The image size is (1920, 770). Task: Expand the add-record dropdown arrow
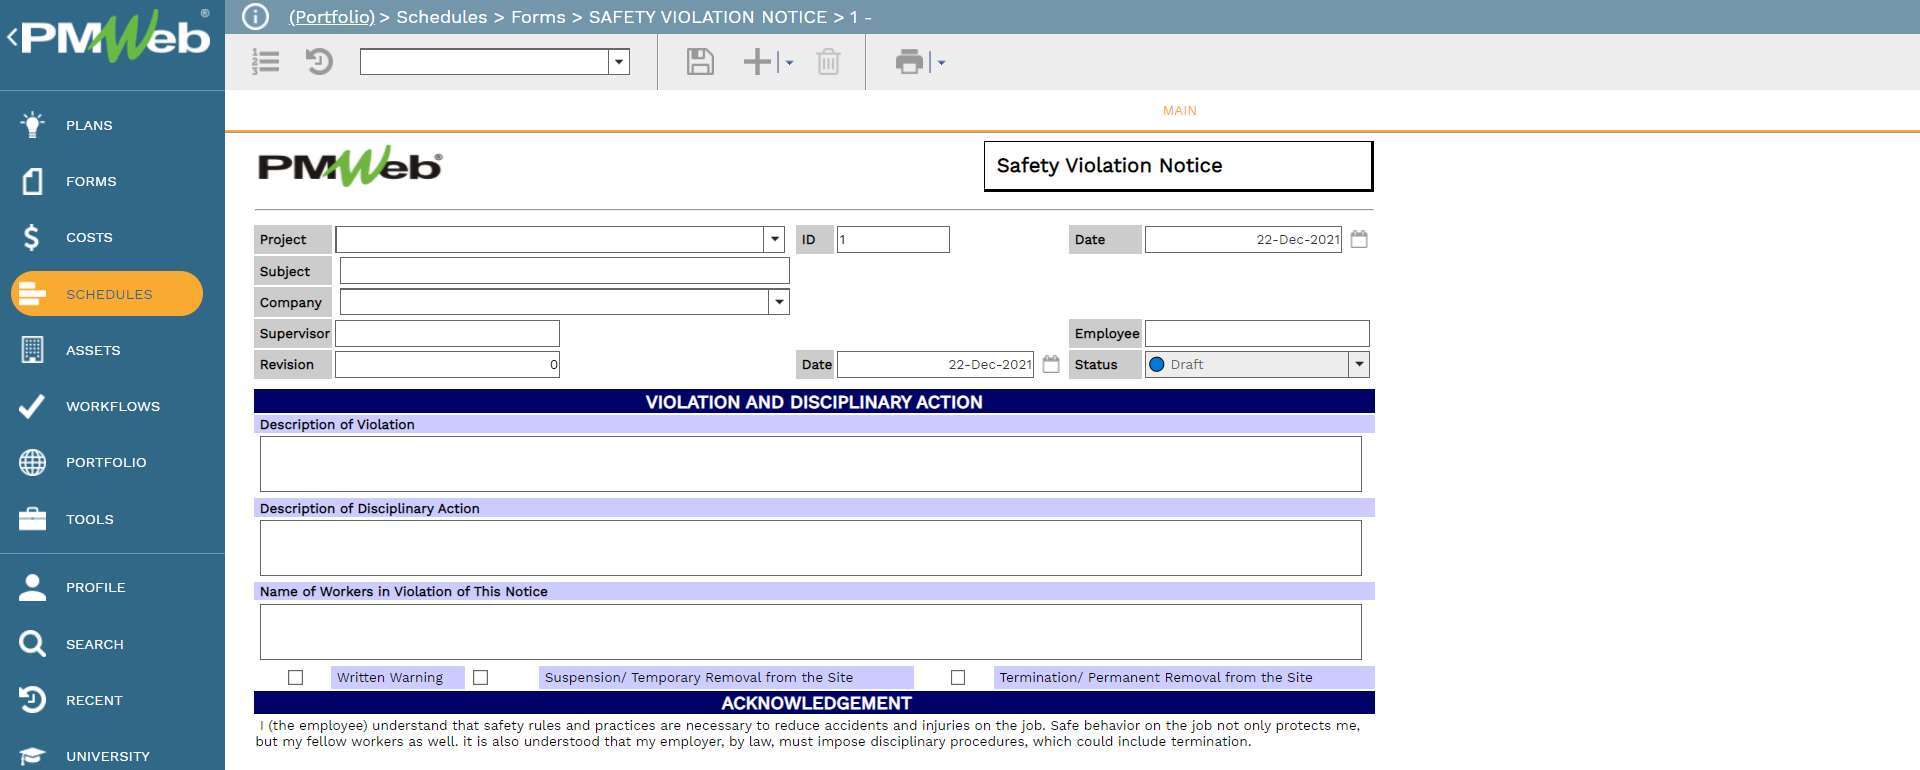click(788, 63)
